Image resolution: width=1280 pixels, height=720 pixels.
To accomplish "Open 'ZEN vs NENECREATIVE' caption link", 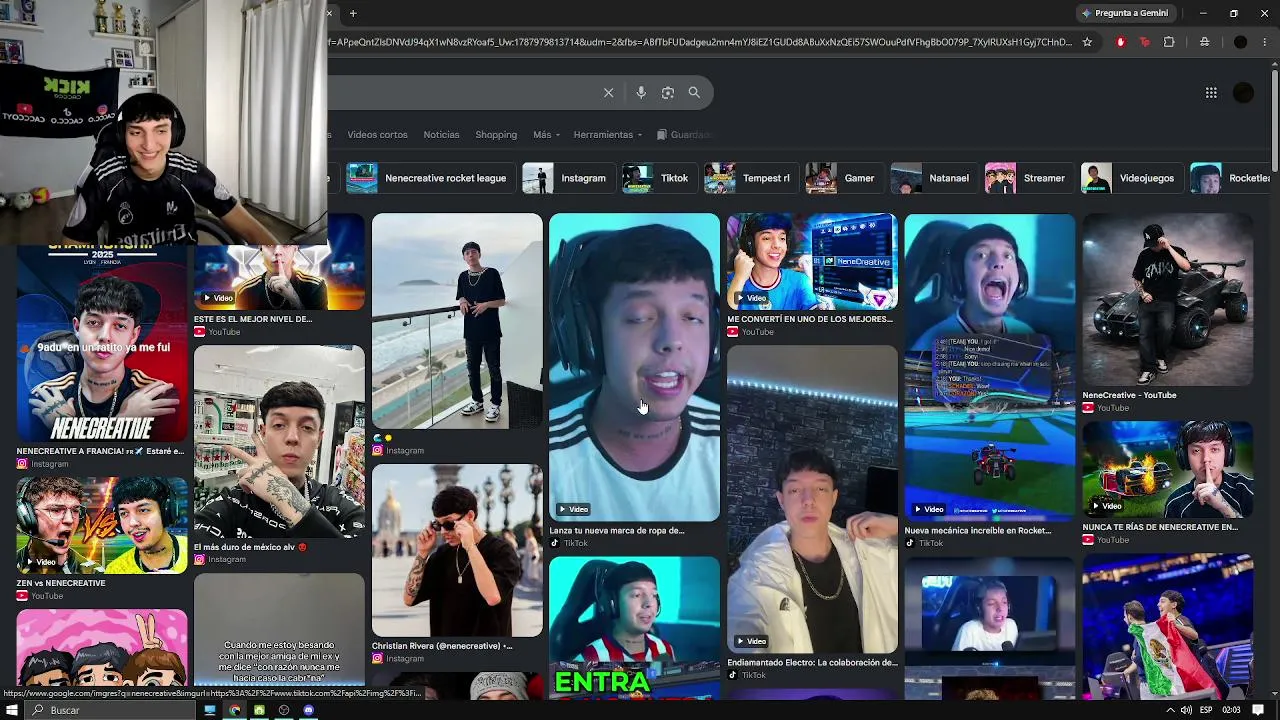I will tap(61, 583).
